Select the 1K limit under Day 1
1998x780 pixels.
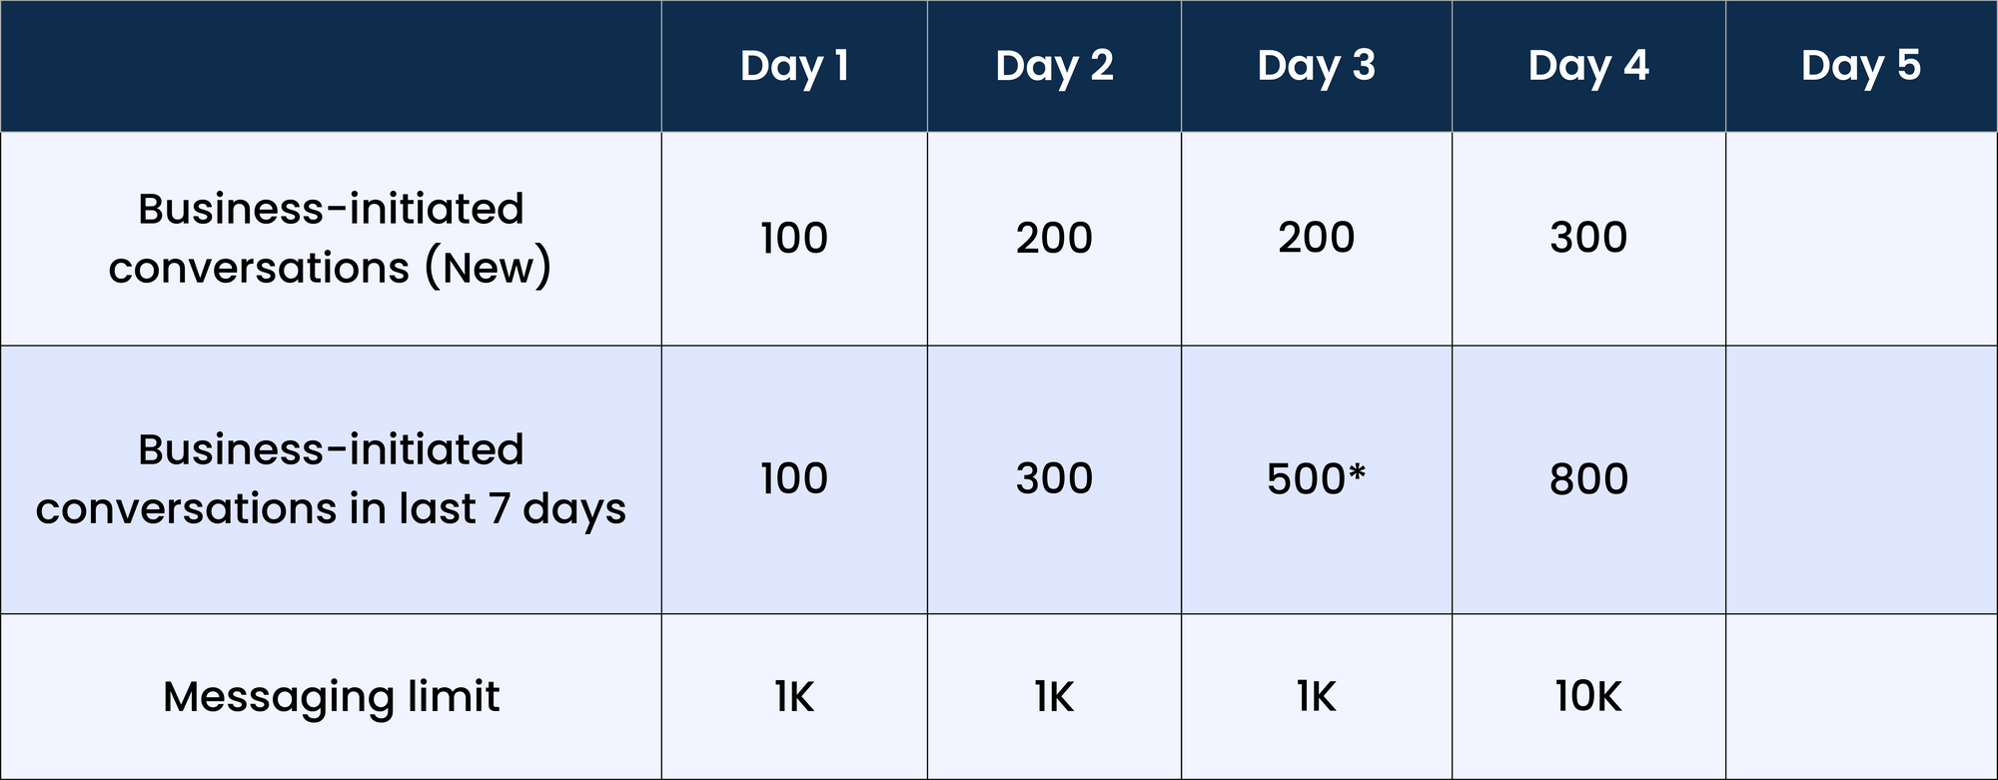(x=794, y=697)
